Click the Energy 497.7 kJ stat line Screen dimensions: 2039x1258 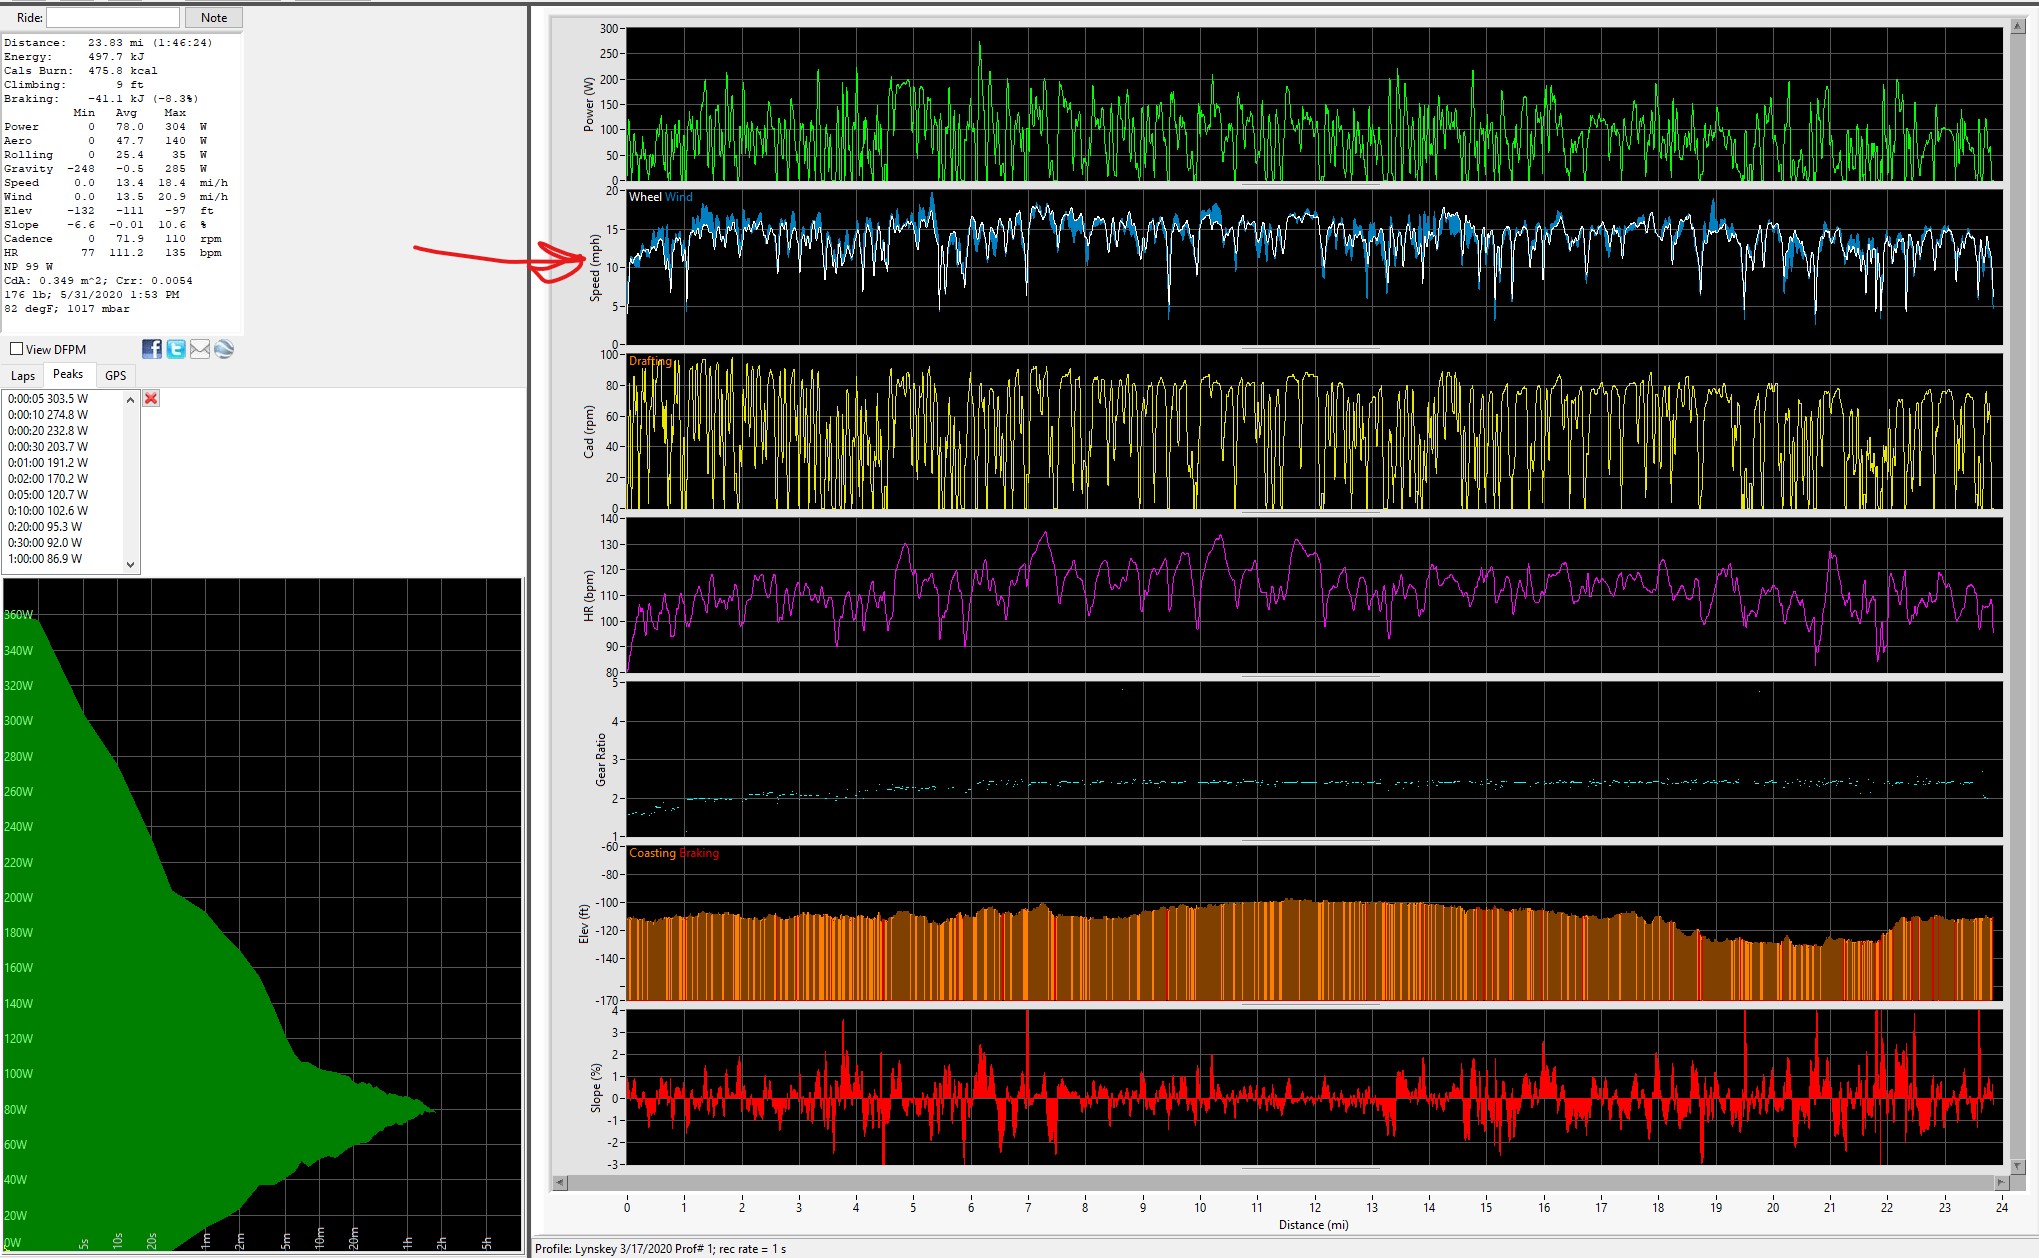[74, 57]
